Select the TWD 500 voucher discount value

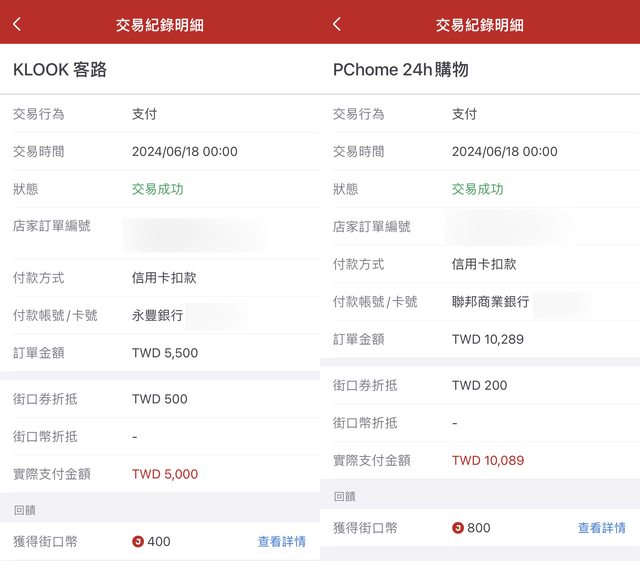(x=160, y=399)
